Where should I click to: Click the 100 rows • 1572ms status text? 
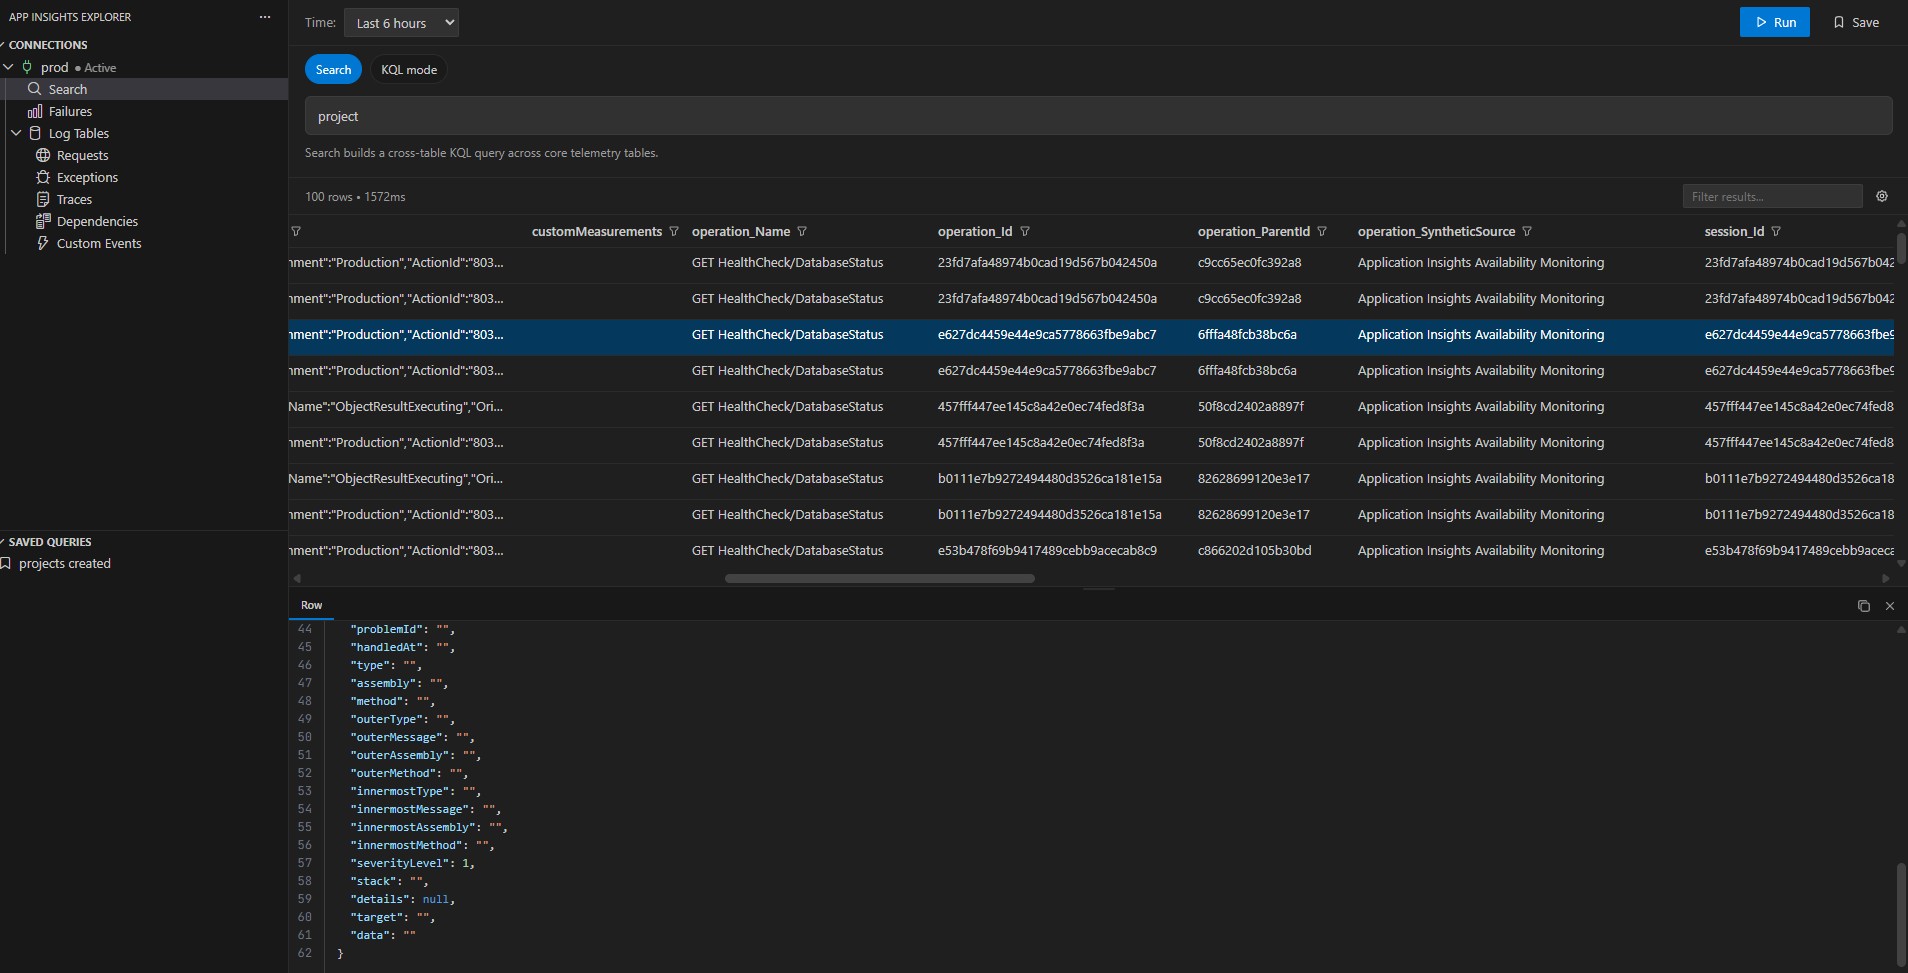[355, 197]
